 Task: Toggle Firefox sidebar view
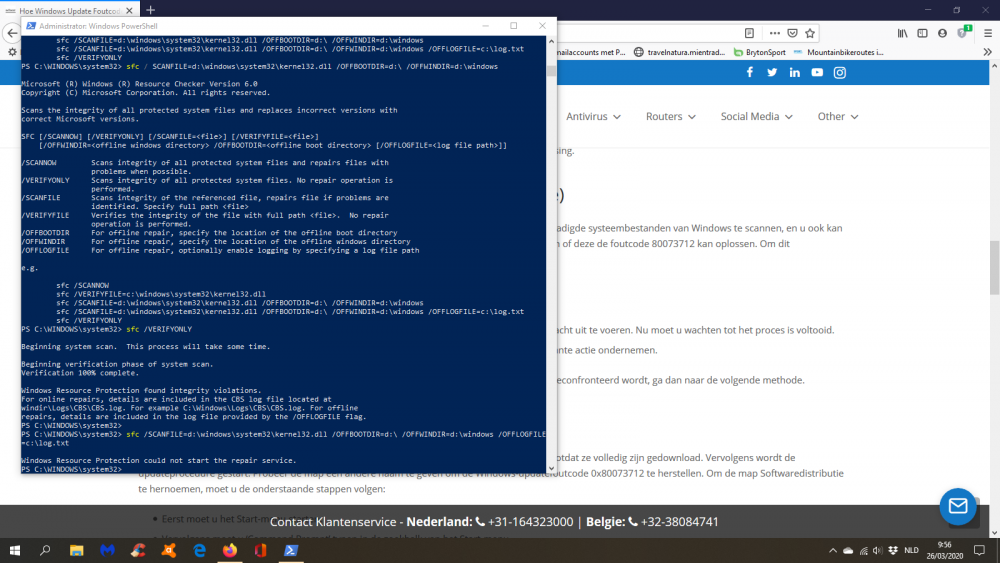pos(922,33)
